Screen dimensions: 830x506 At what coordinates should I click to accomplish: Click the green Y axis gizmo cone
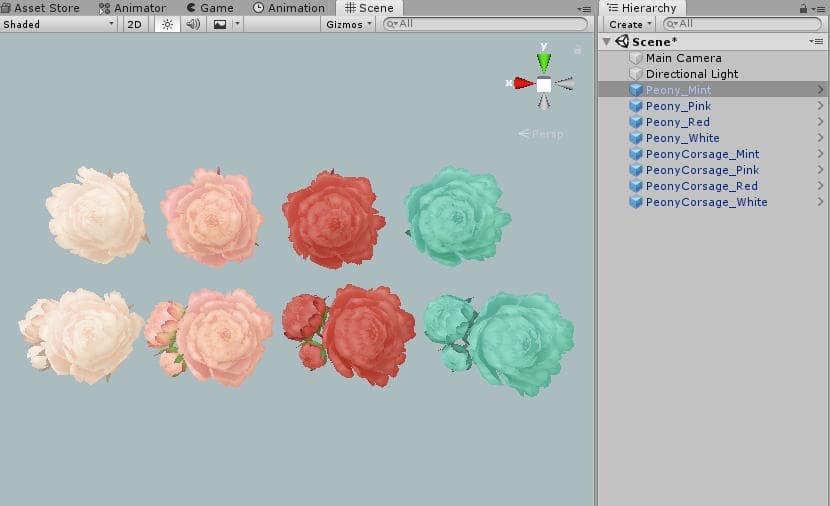(543, 62)
